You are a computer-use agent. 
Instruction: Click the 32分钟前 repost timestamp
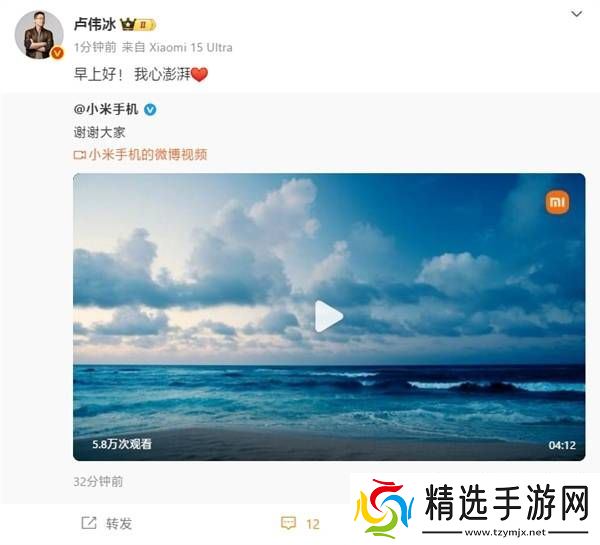coord(98,481)
